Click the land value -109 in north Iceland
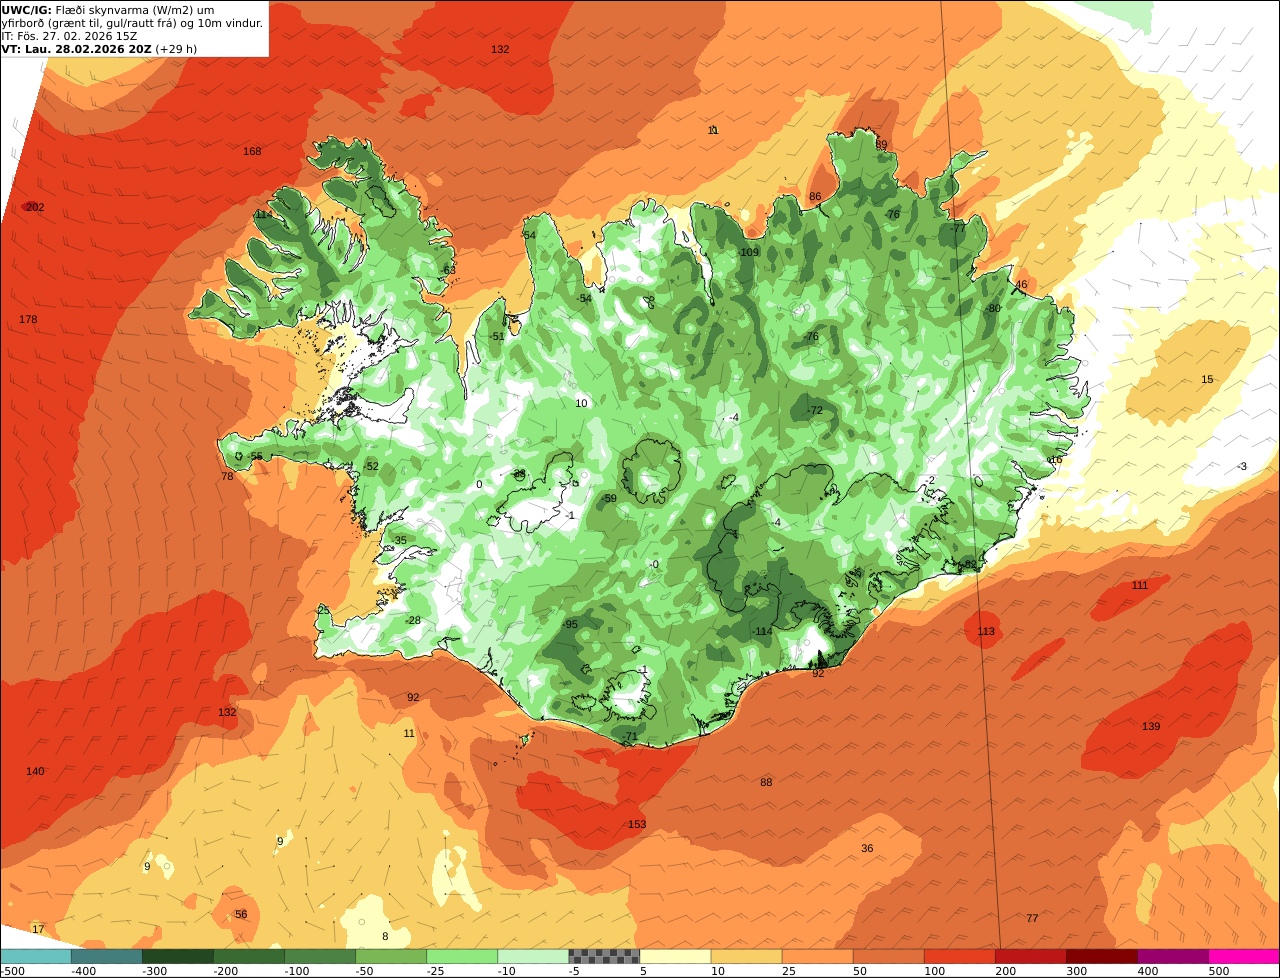Screen dimensions: 1280x978 point(748,252)
